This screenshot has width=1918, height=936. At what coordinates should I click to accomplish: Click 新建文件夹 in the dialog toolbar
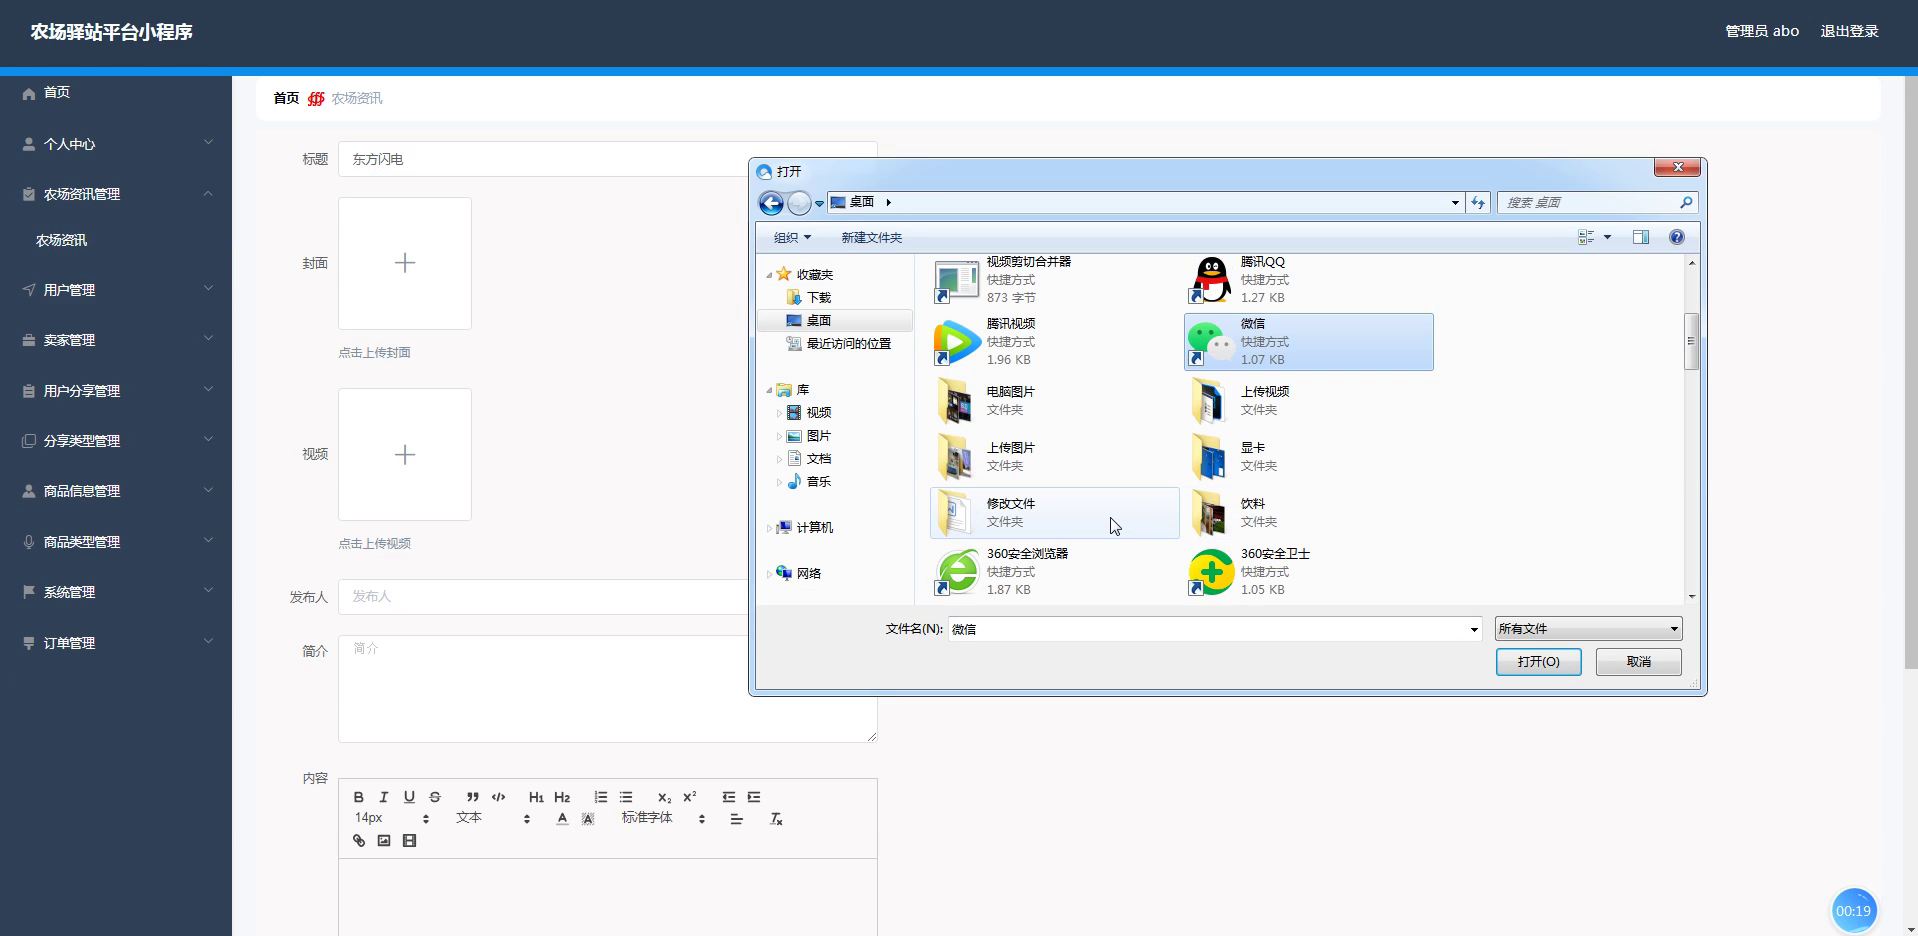click(x=871, y=238)
